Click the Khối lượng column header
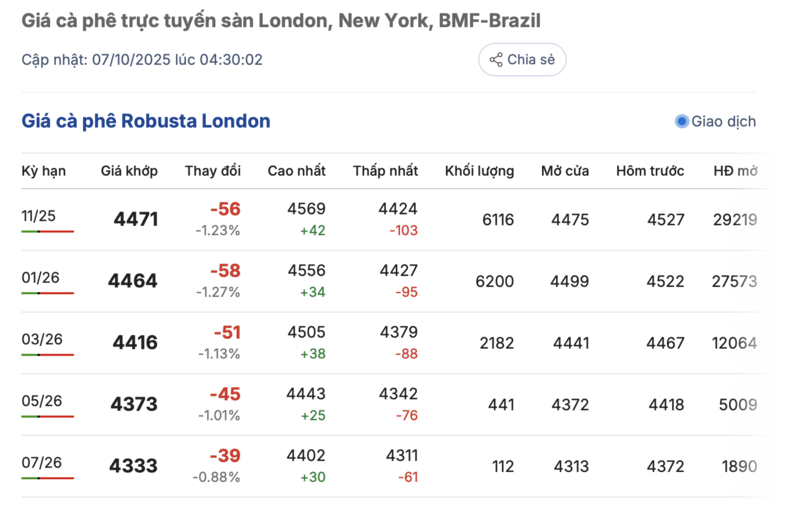Viewport: 800px width, 507px height. pos(479,171)
